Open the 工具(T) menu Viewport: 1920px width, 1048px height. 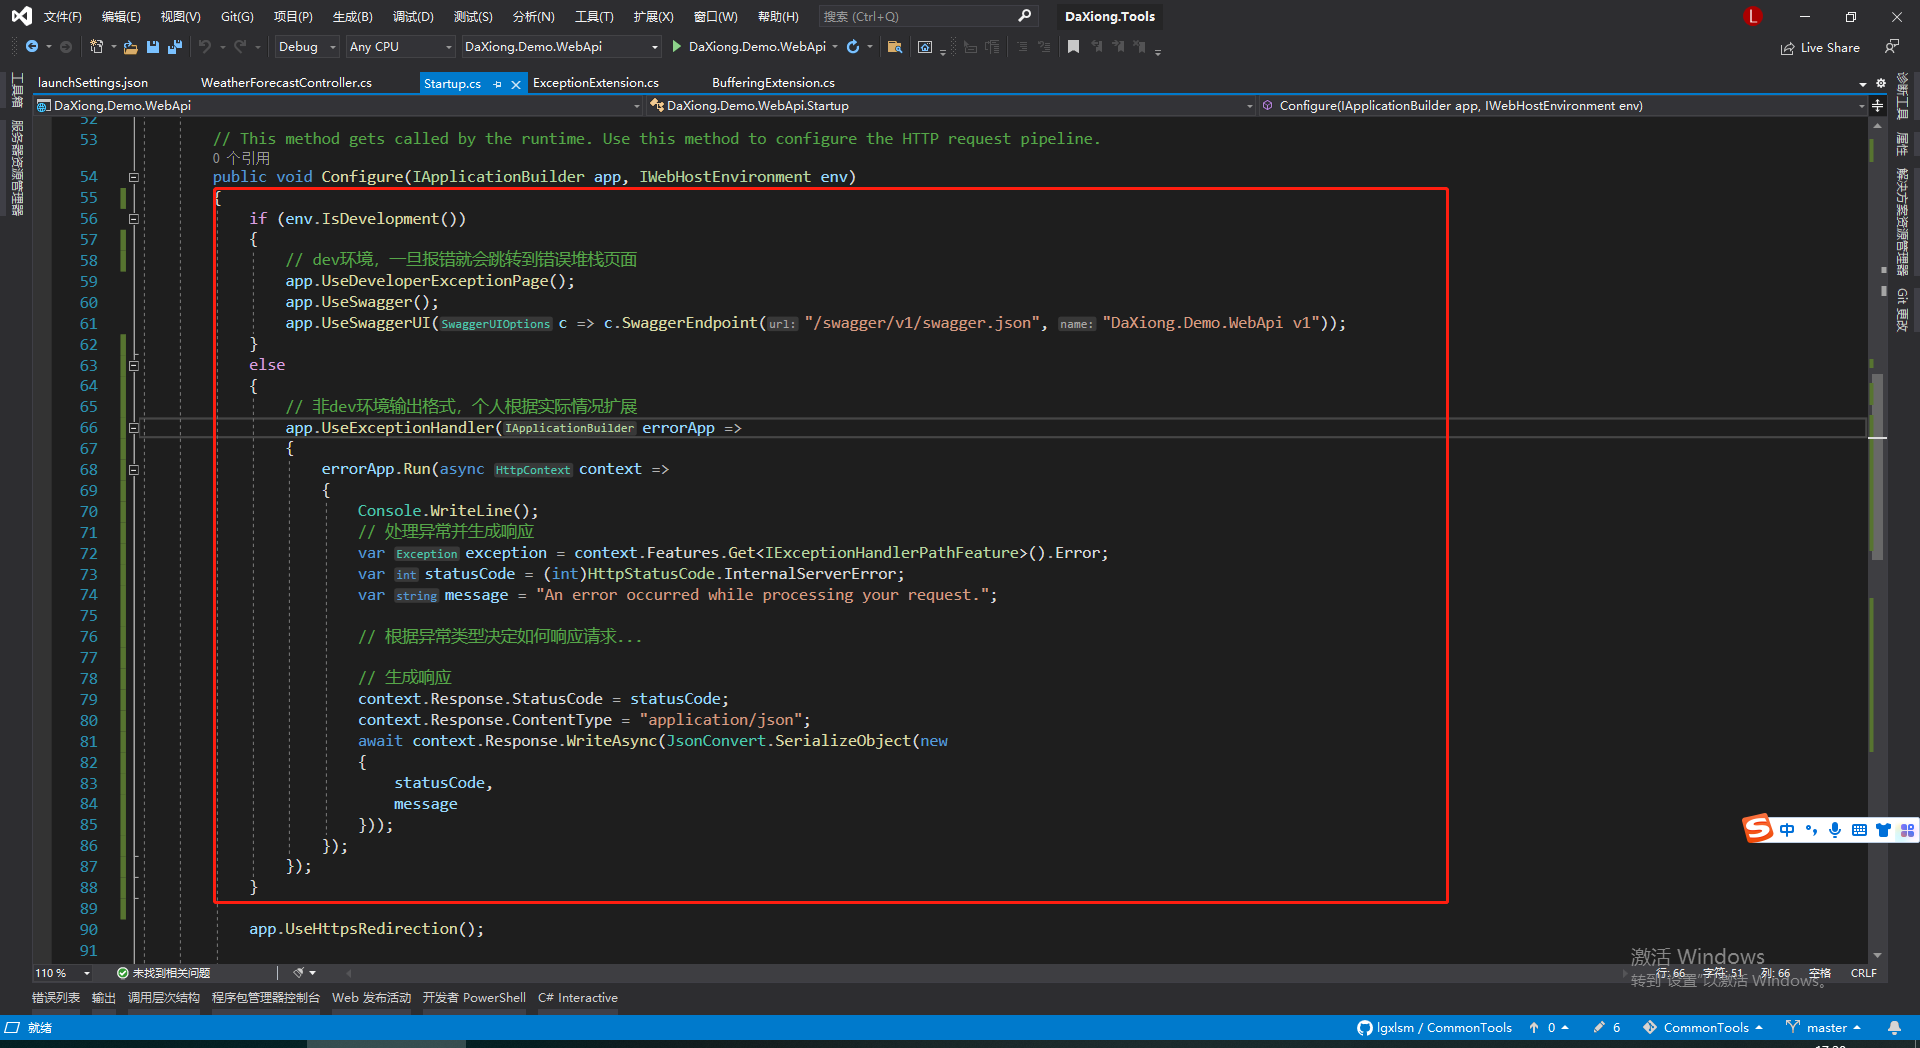pyautogui.click(x=594, y=16)
